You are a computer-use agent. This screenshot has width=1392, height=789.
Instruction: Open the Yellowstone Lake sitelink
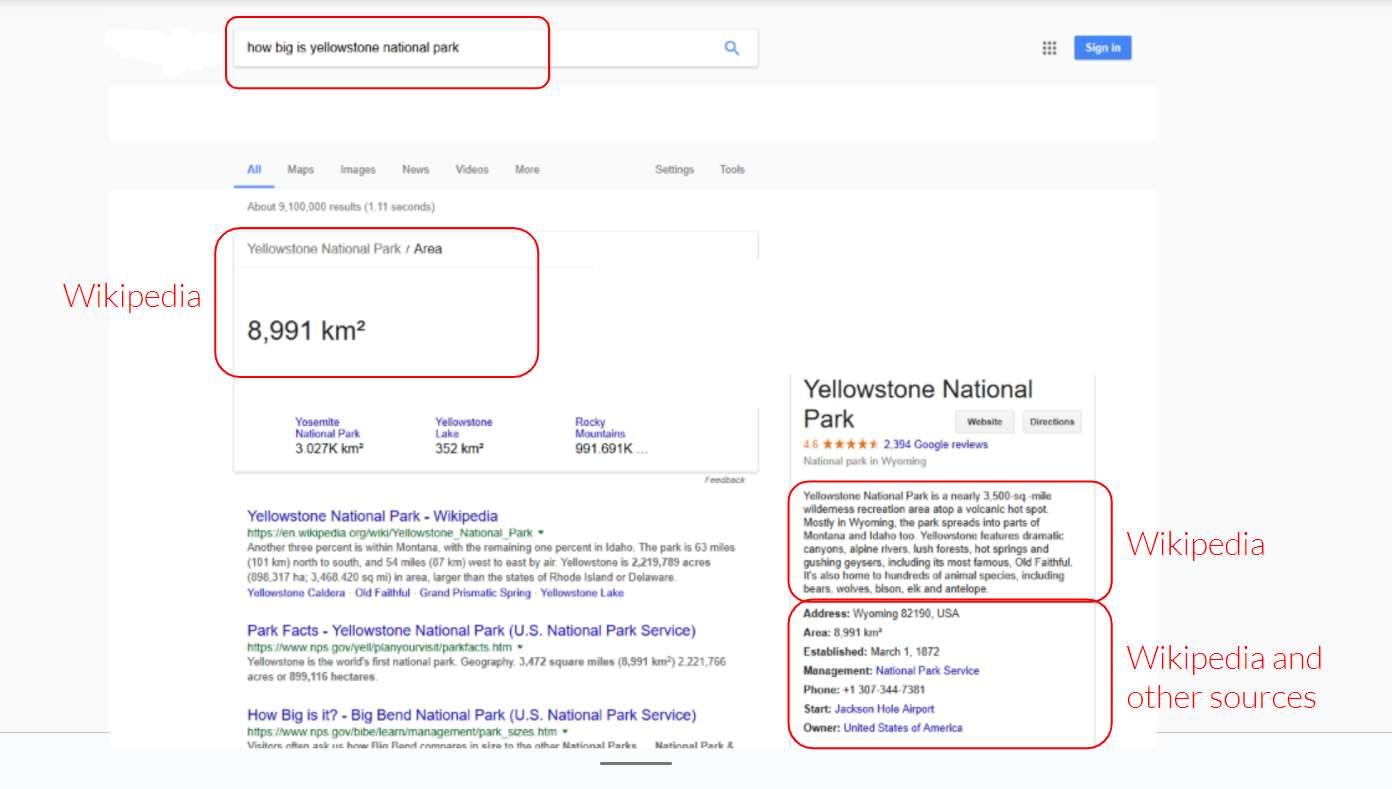coord(582,593)
